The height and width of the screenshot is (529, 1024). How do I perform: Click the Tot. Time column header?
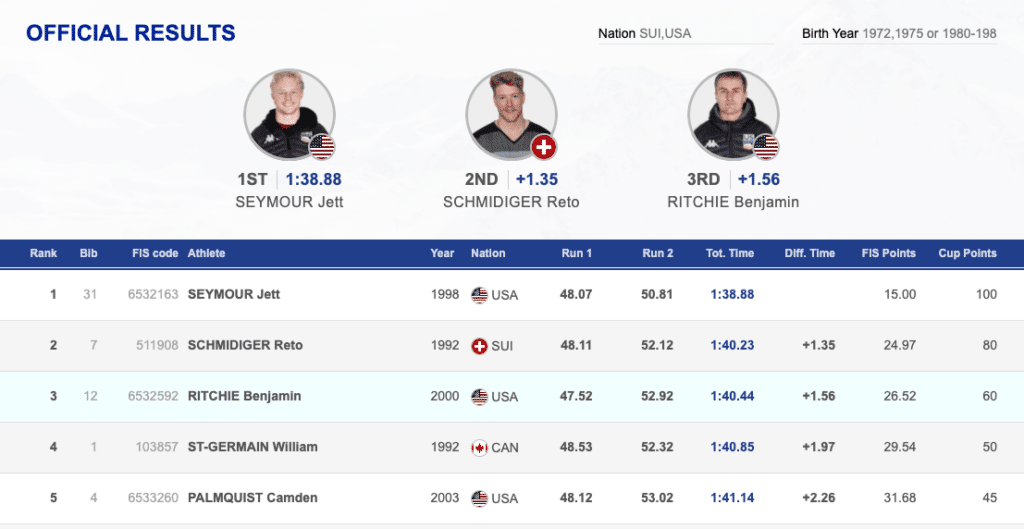[x=728, y=254]
